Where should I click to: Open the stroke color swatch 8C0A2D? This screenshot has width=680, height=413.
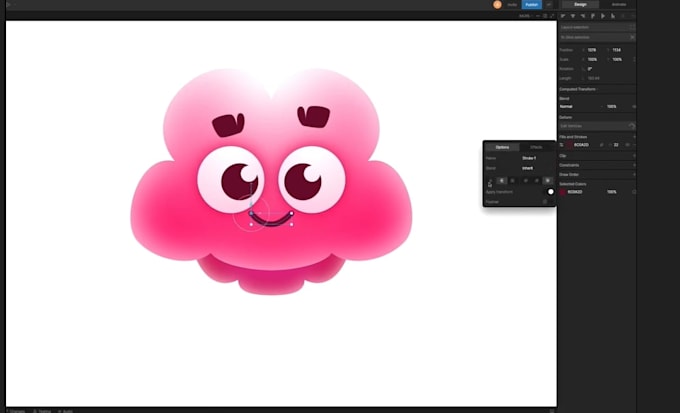click(x=569, y=145)
